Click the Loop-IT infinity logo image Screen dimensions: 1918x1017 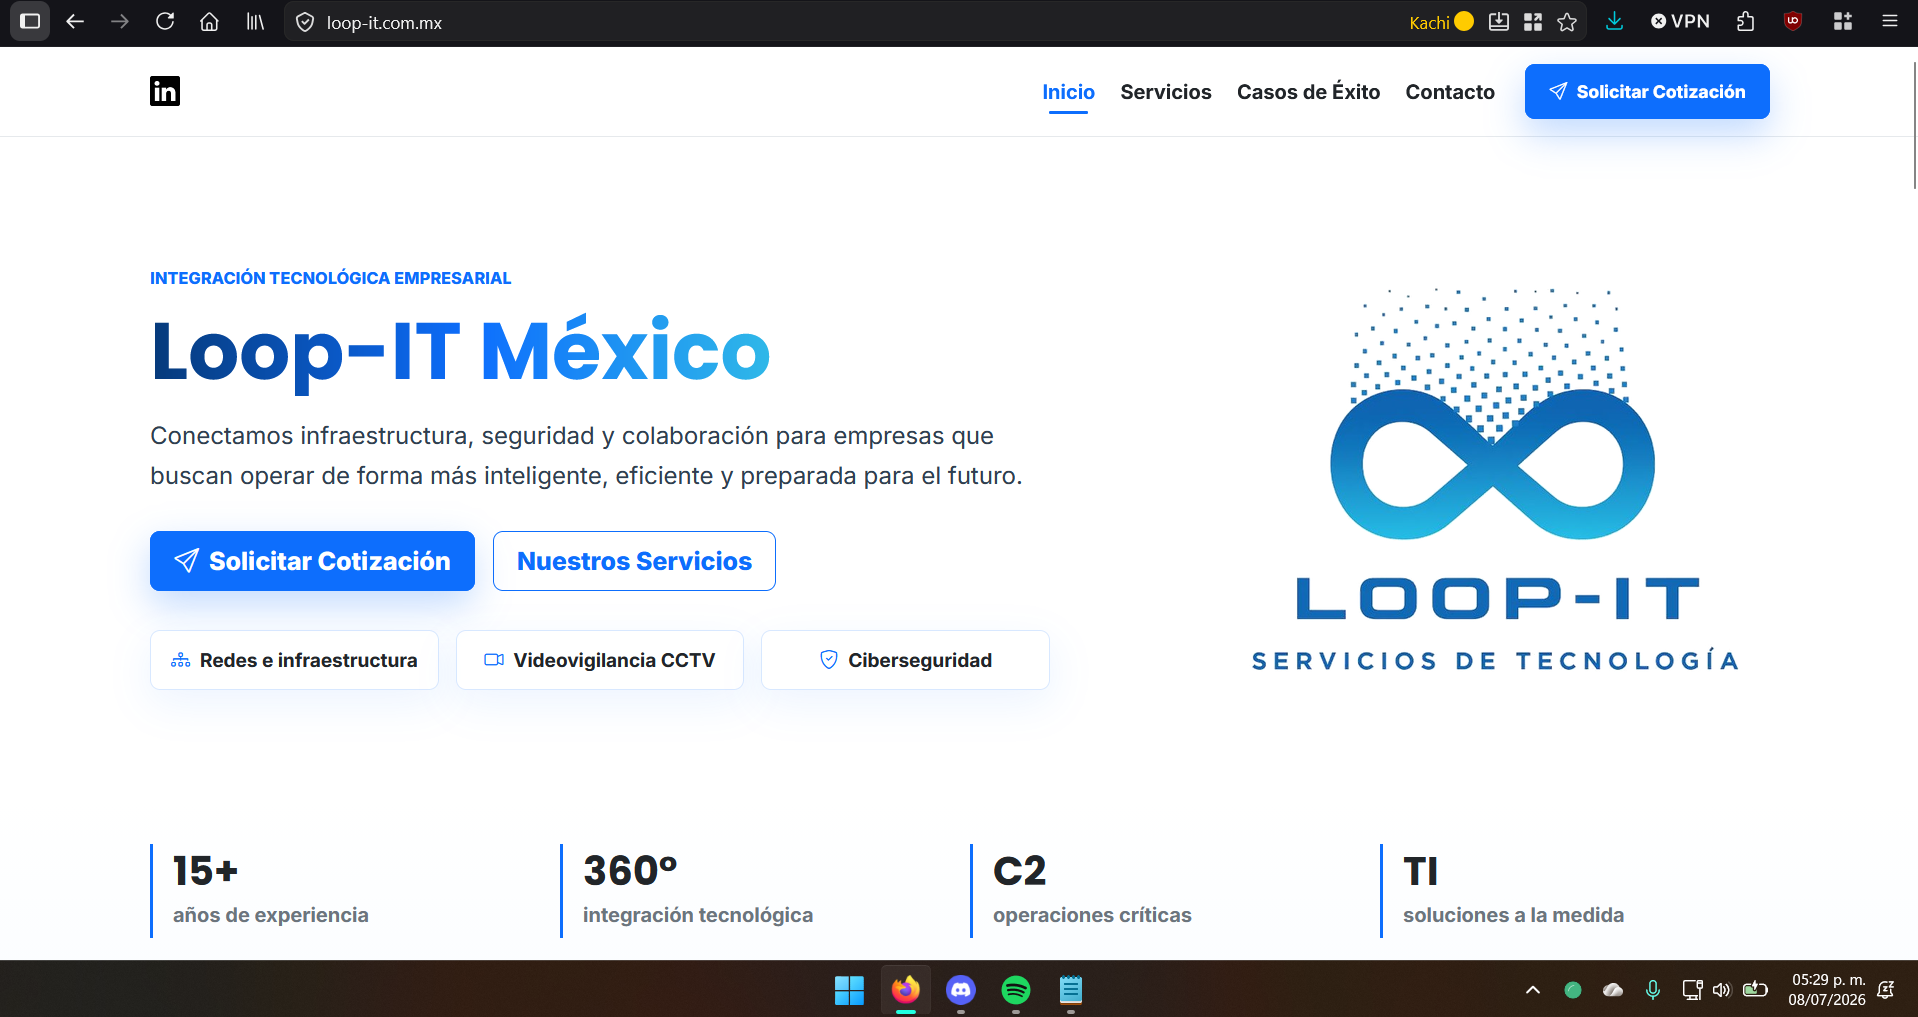pos(1494,480)
